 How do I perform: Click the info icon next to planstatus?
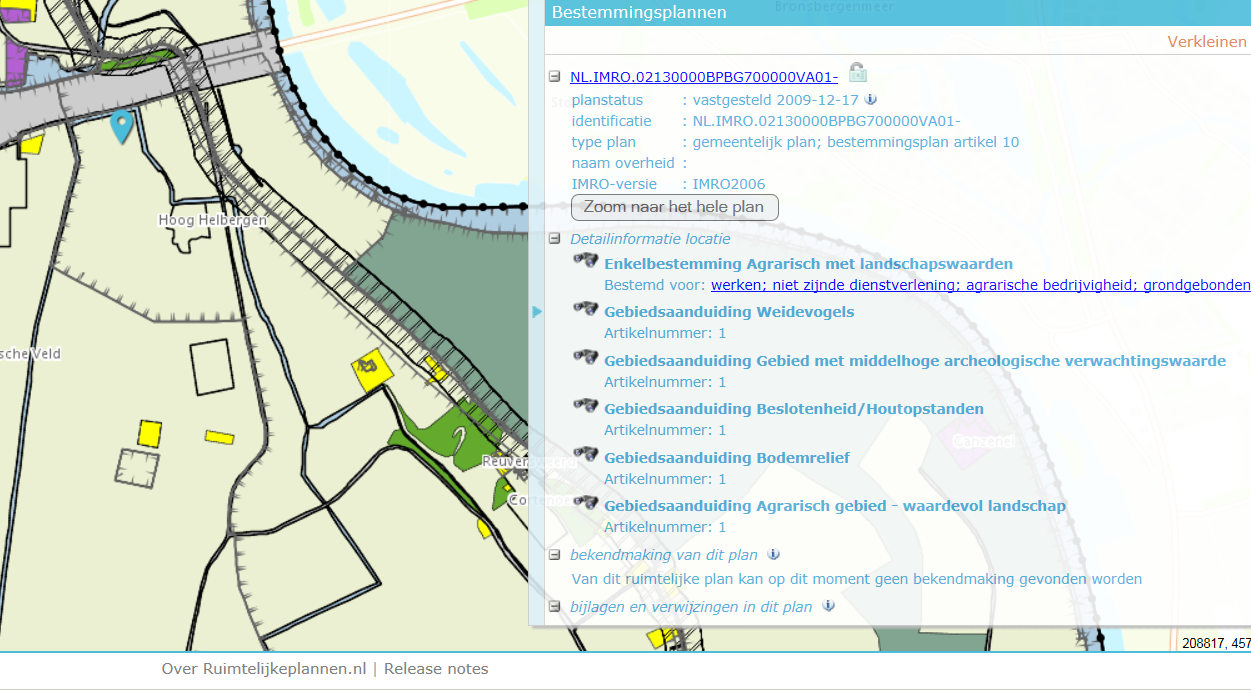(x=871, y=99)
